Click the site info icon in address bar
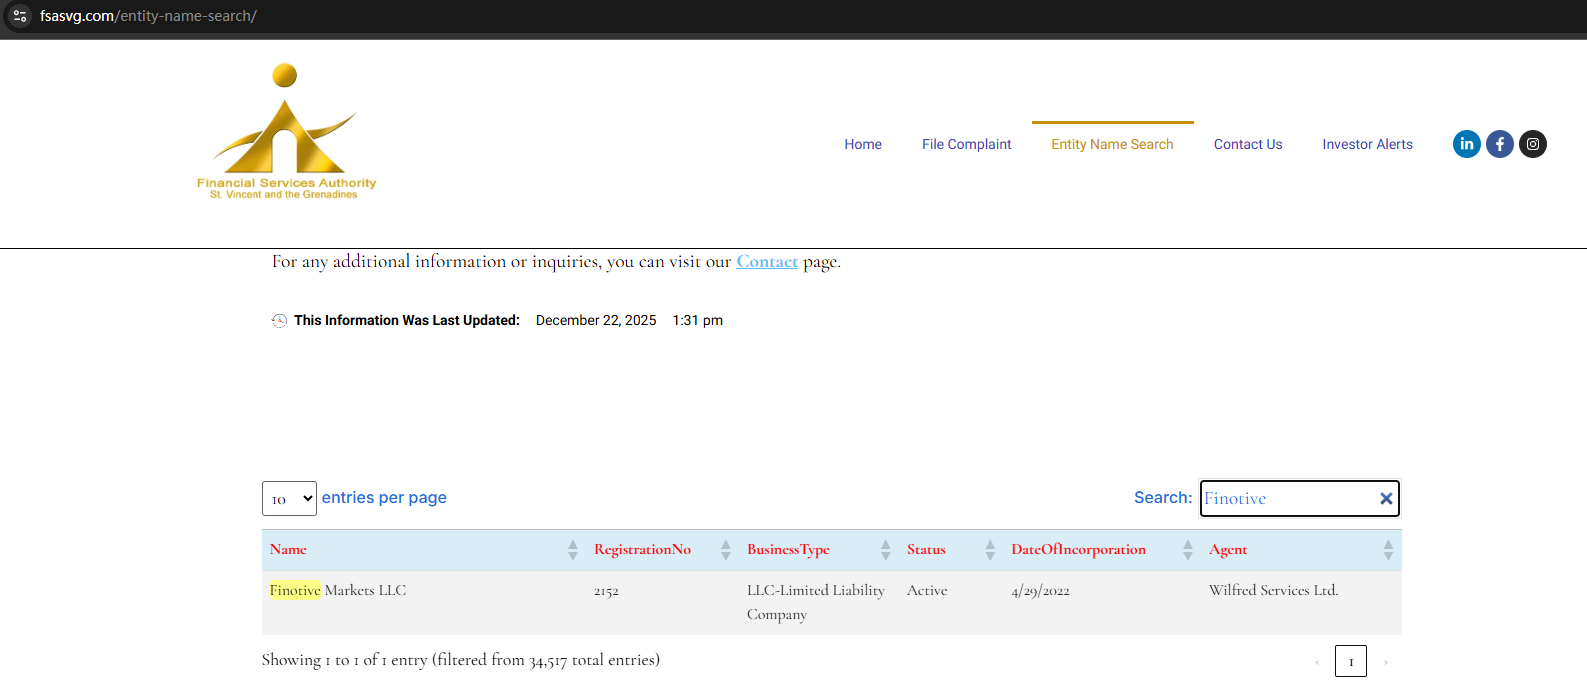The width and height of the screenshot is (1587, 695). click(x=20, y=16)
